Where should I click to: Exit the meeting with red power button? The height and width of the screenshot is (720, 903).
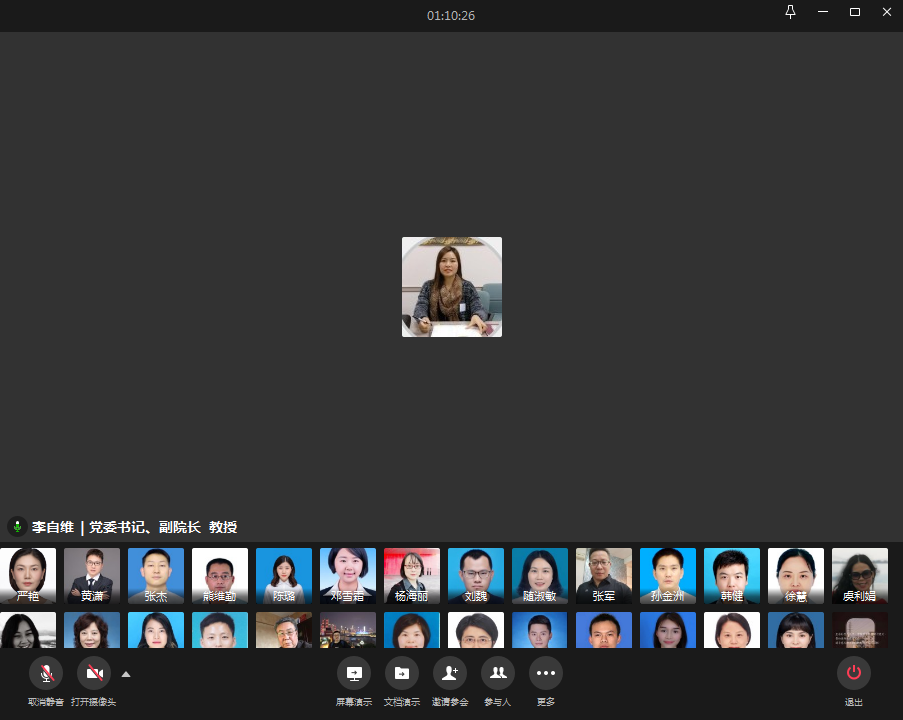pos(853,673)
